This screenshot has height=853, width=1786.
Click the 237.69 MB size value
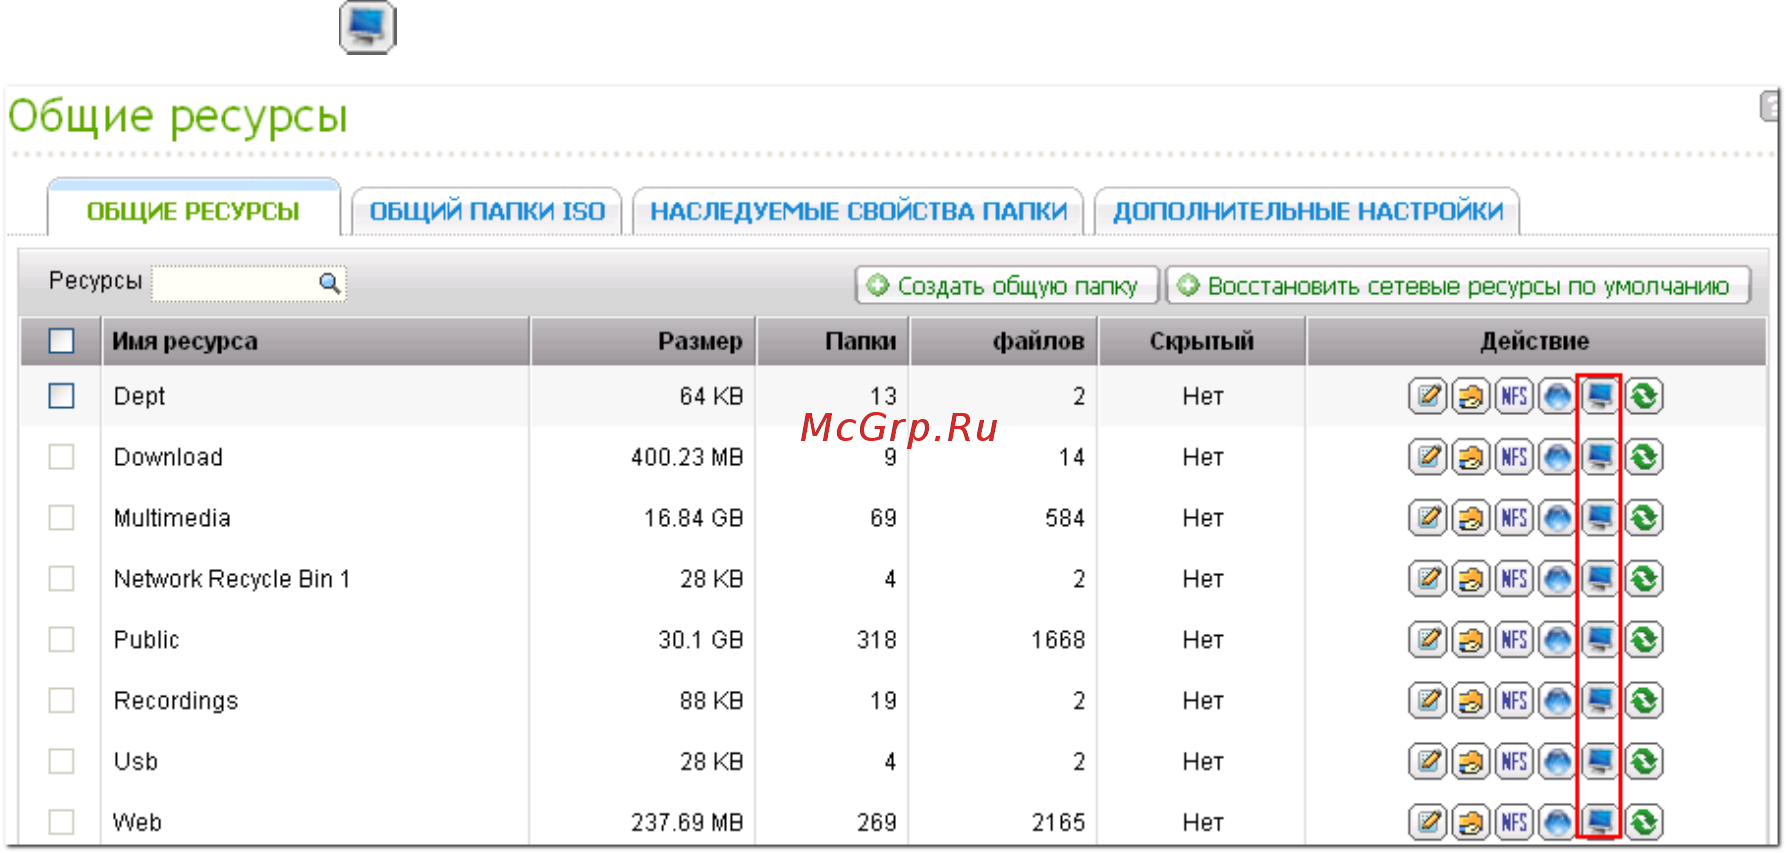tap(687, 823)
